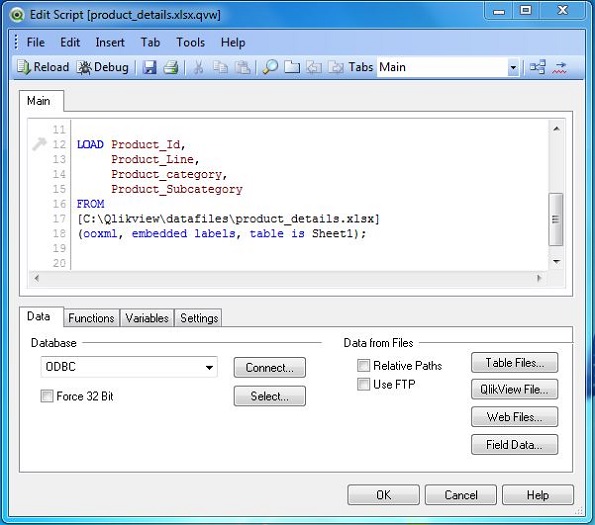The height and width of the screenshot is (525, 595).
Task: Move tab left with promote icon
Action: tap(314, 68)
